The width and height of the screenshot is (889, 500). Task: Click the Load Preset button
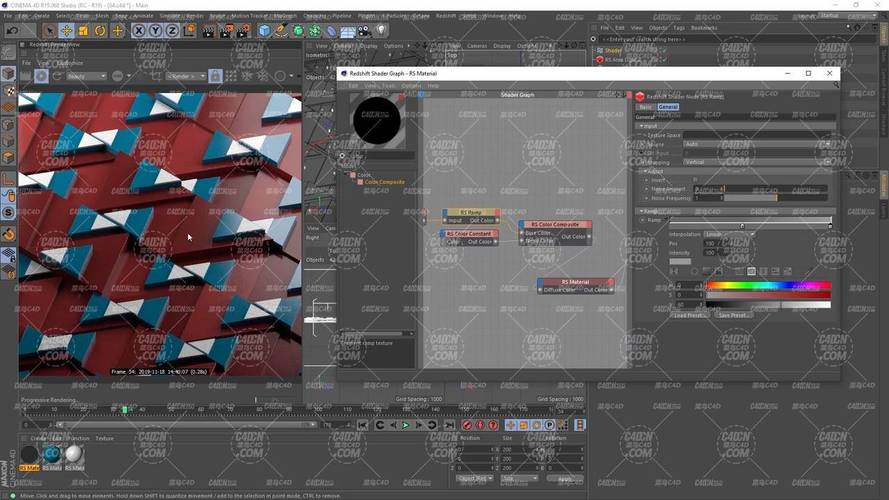[687, 315]
